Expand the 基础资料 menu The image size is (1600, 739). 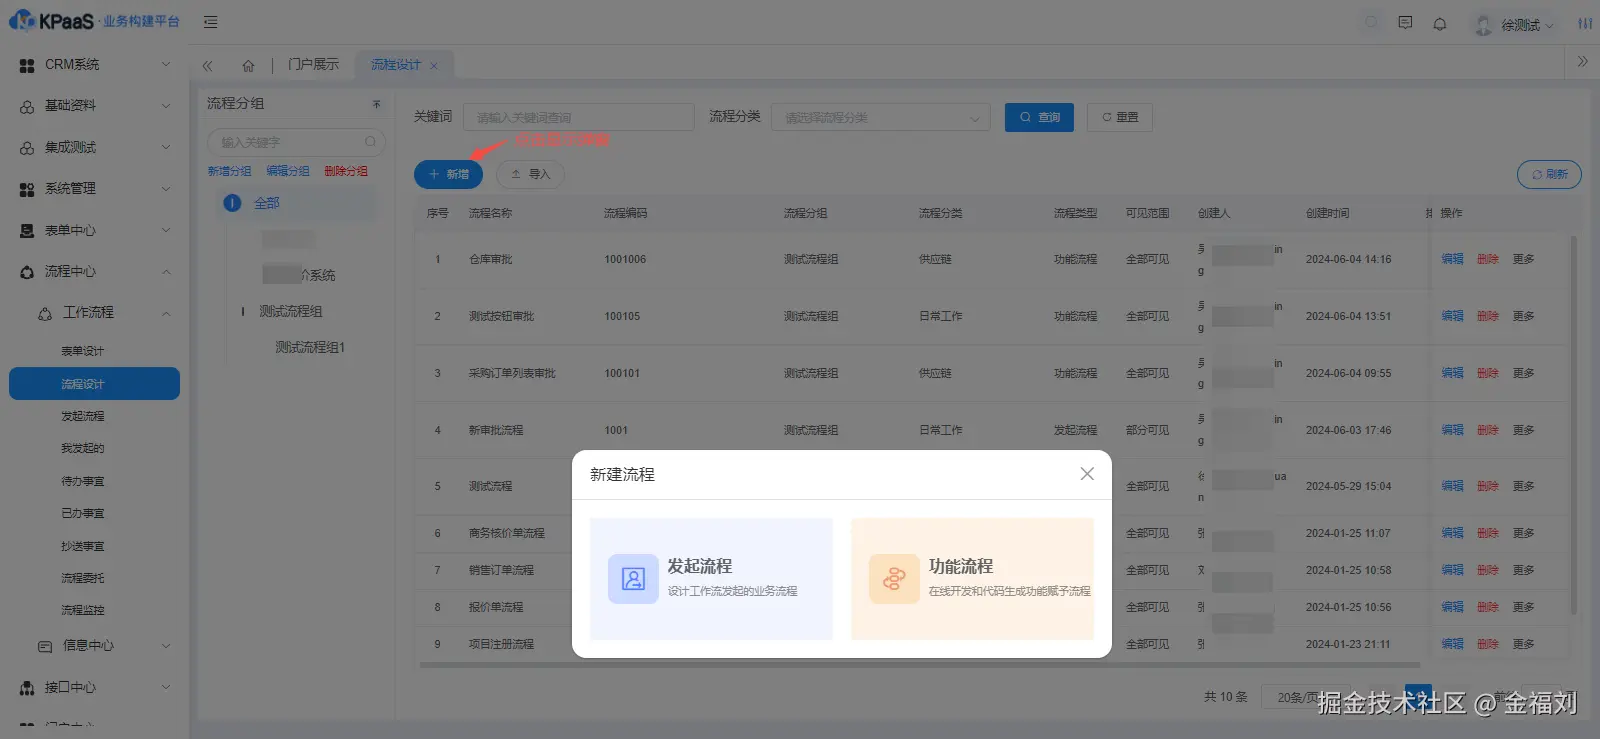point(95,105)
